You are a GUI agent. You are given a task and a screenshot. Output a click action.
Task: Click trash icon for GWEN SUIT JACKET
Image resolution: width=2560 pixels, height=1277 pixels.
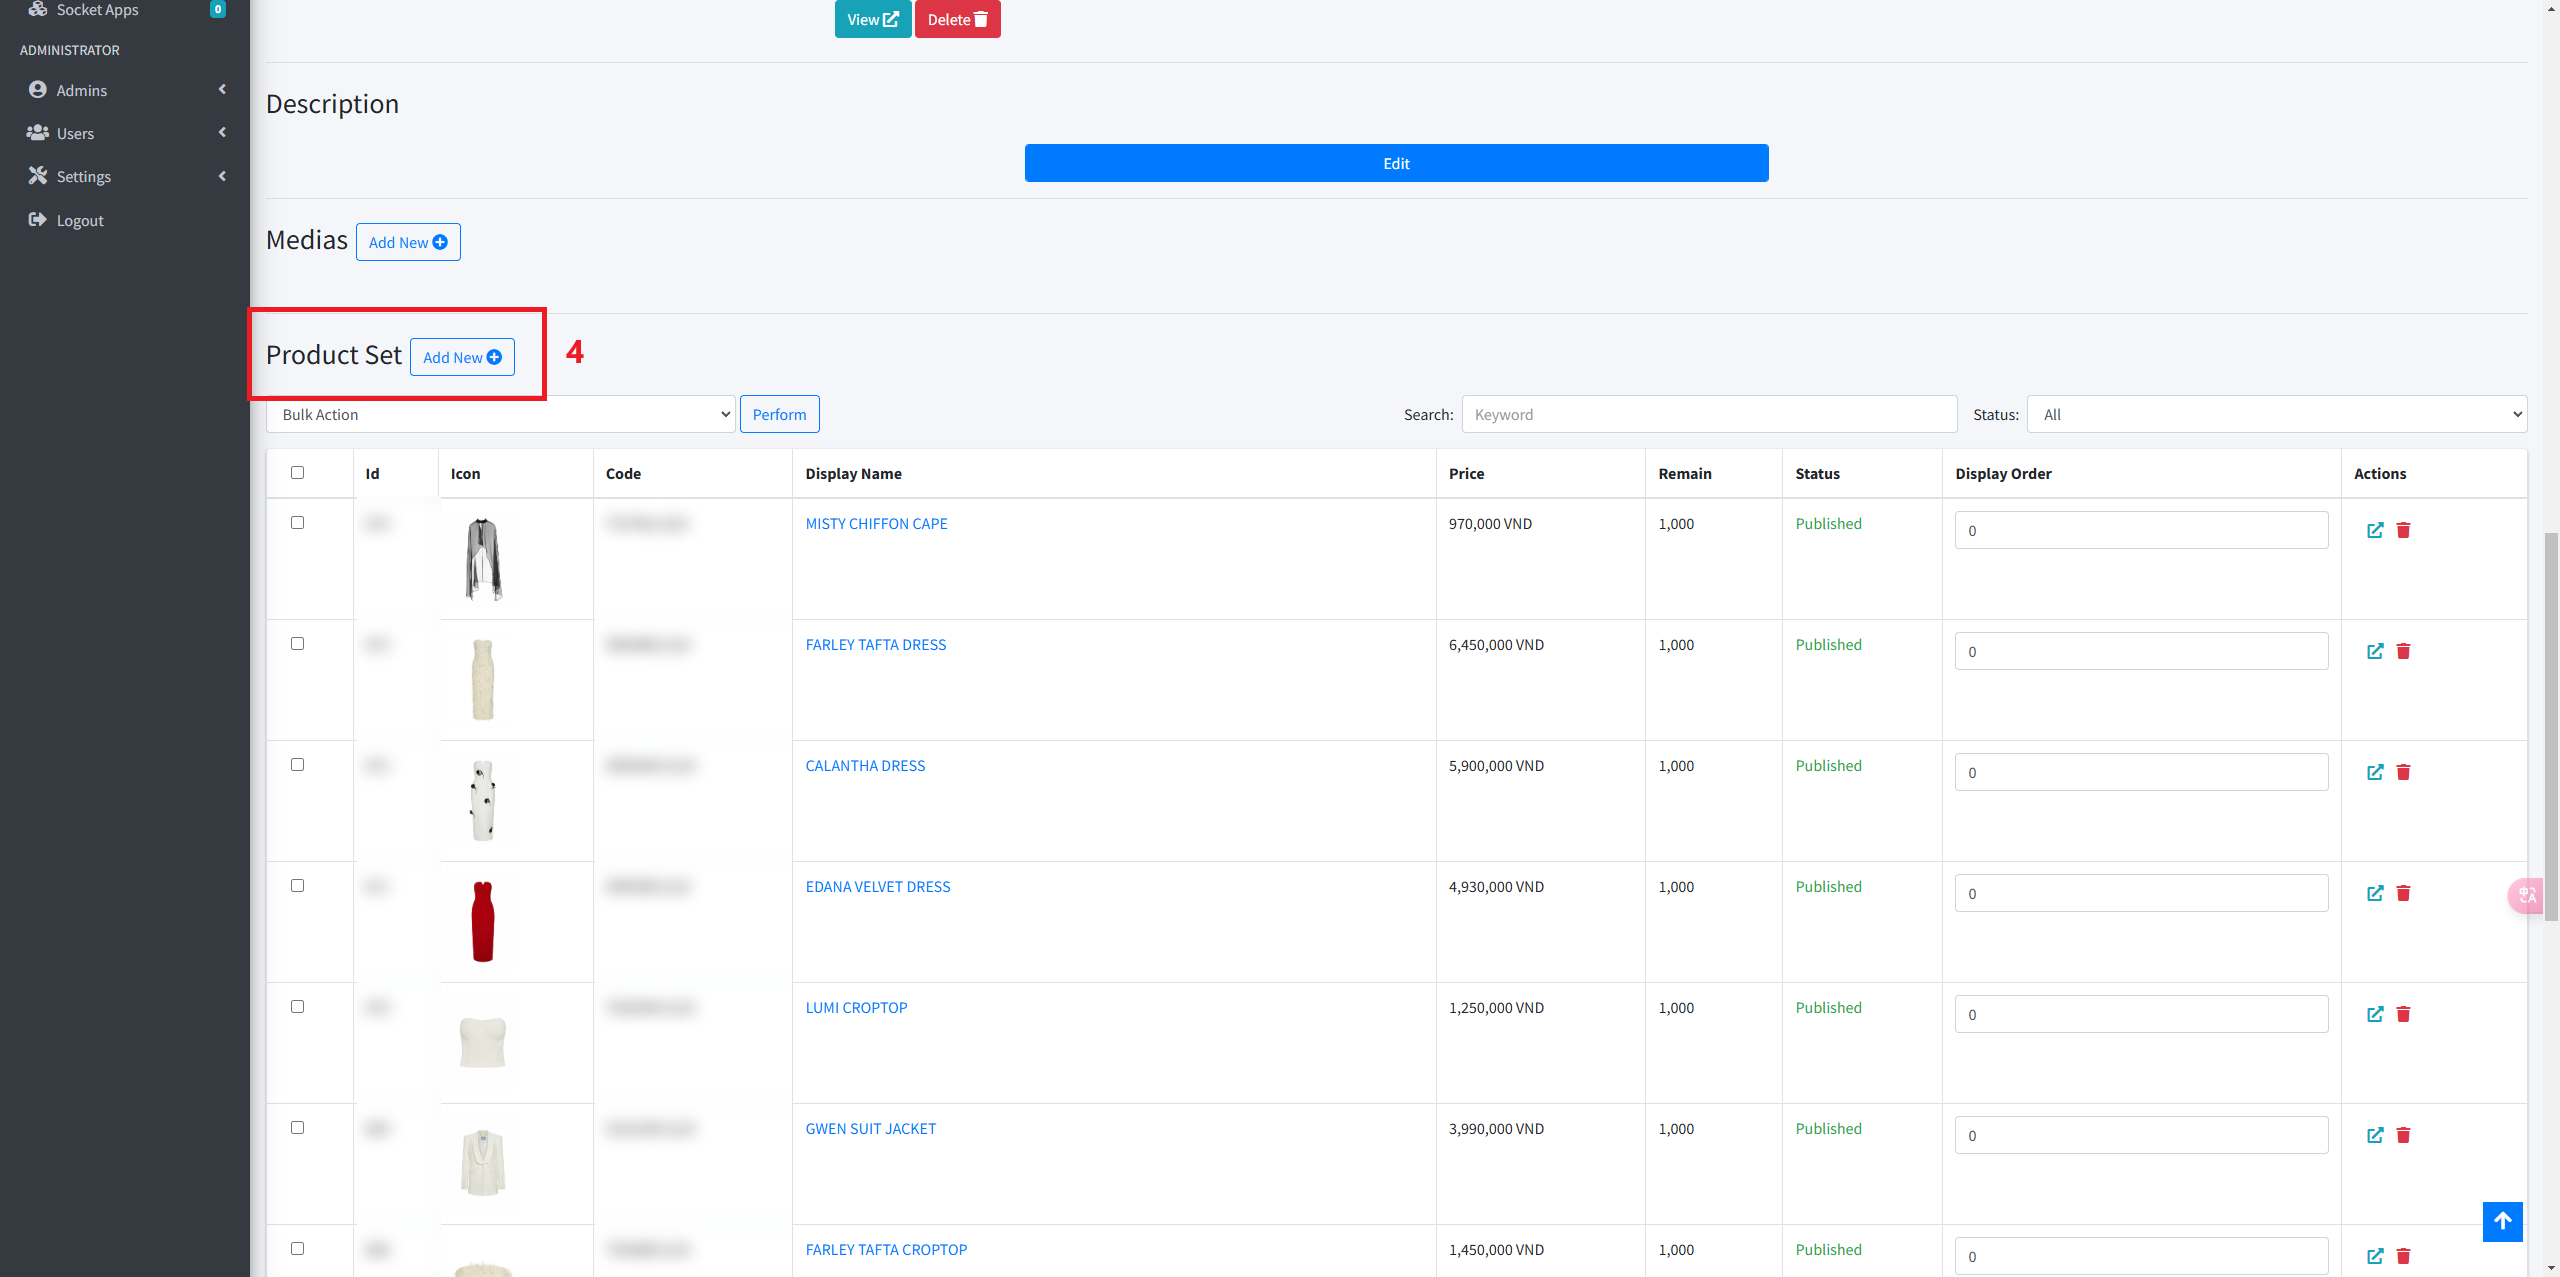click(x=2403, y=1135)
